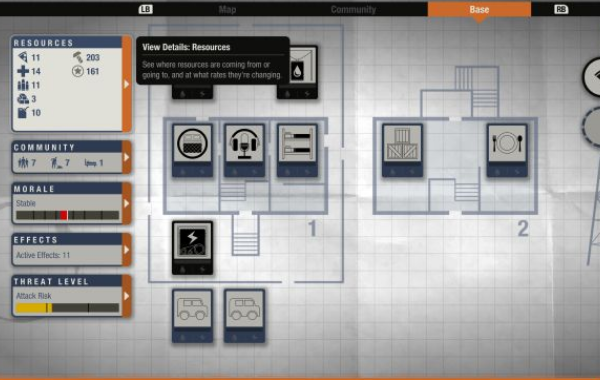Image resolution: width=600 pixels, height=380 pixels.
Task: Expand the Threat Level panel arrow
Action: [x=127, y=296]
